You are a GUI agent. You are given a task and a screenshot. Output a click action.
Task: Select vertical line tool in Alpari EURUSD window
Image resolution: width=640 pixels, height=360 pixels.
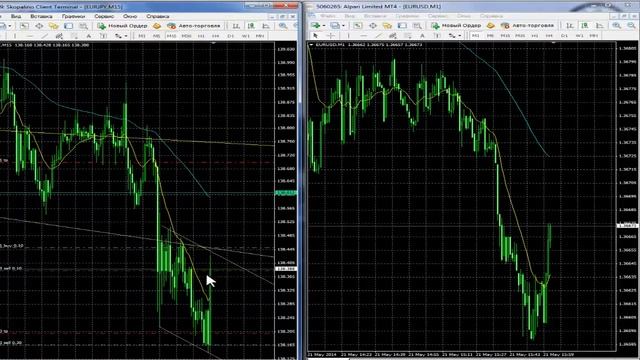click(x=348, y=36)
